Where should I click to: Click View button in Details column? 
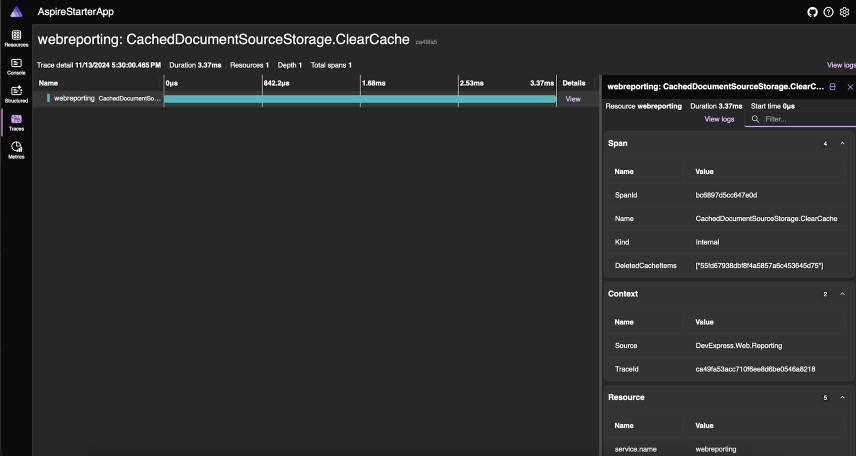[x=573, y=99]
